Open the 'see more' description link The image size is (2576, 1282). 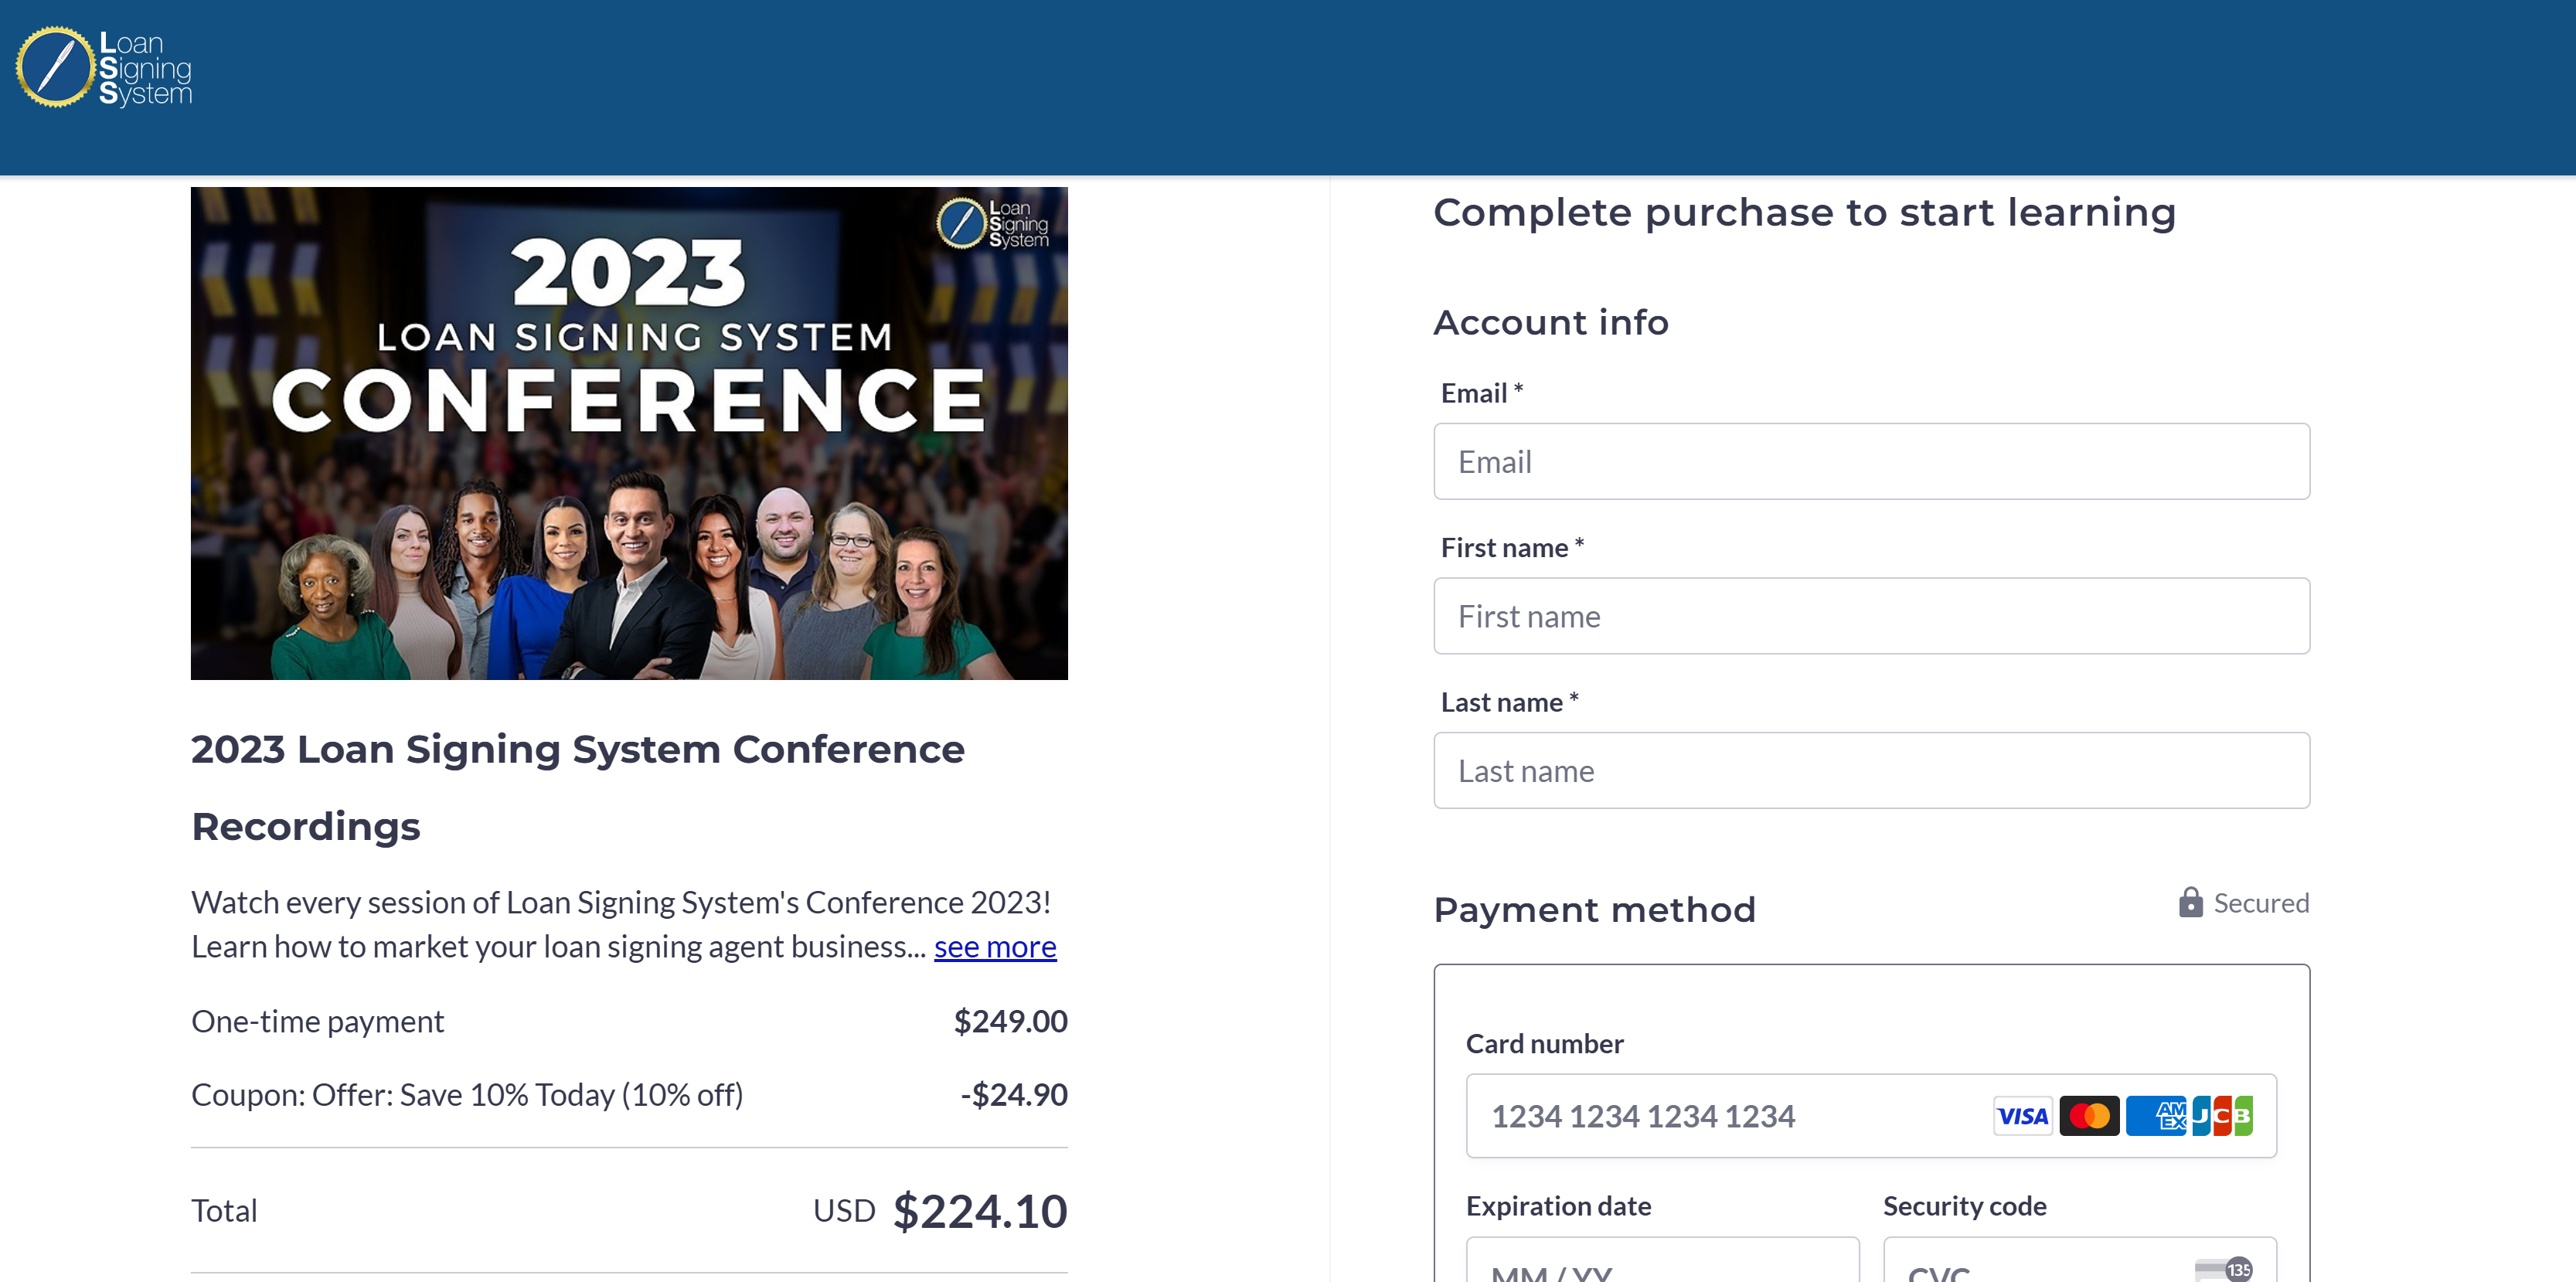995,946
